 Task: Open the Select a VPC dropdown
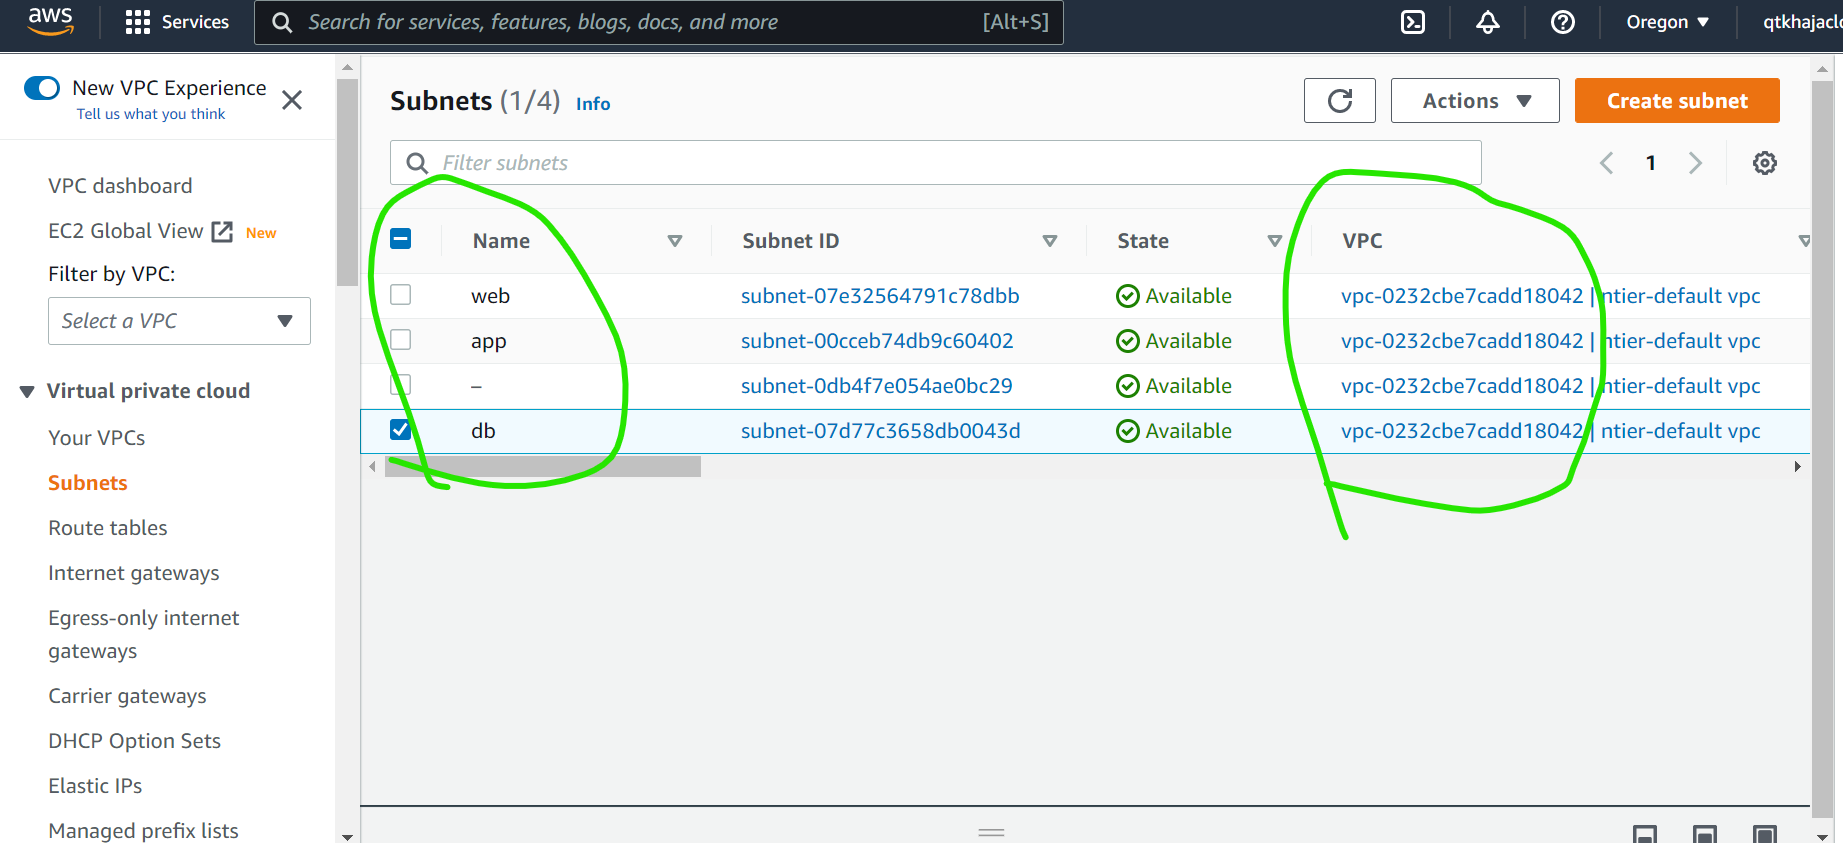(179, 321)
